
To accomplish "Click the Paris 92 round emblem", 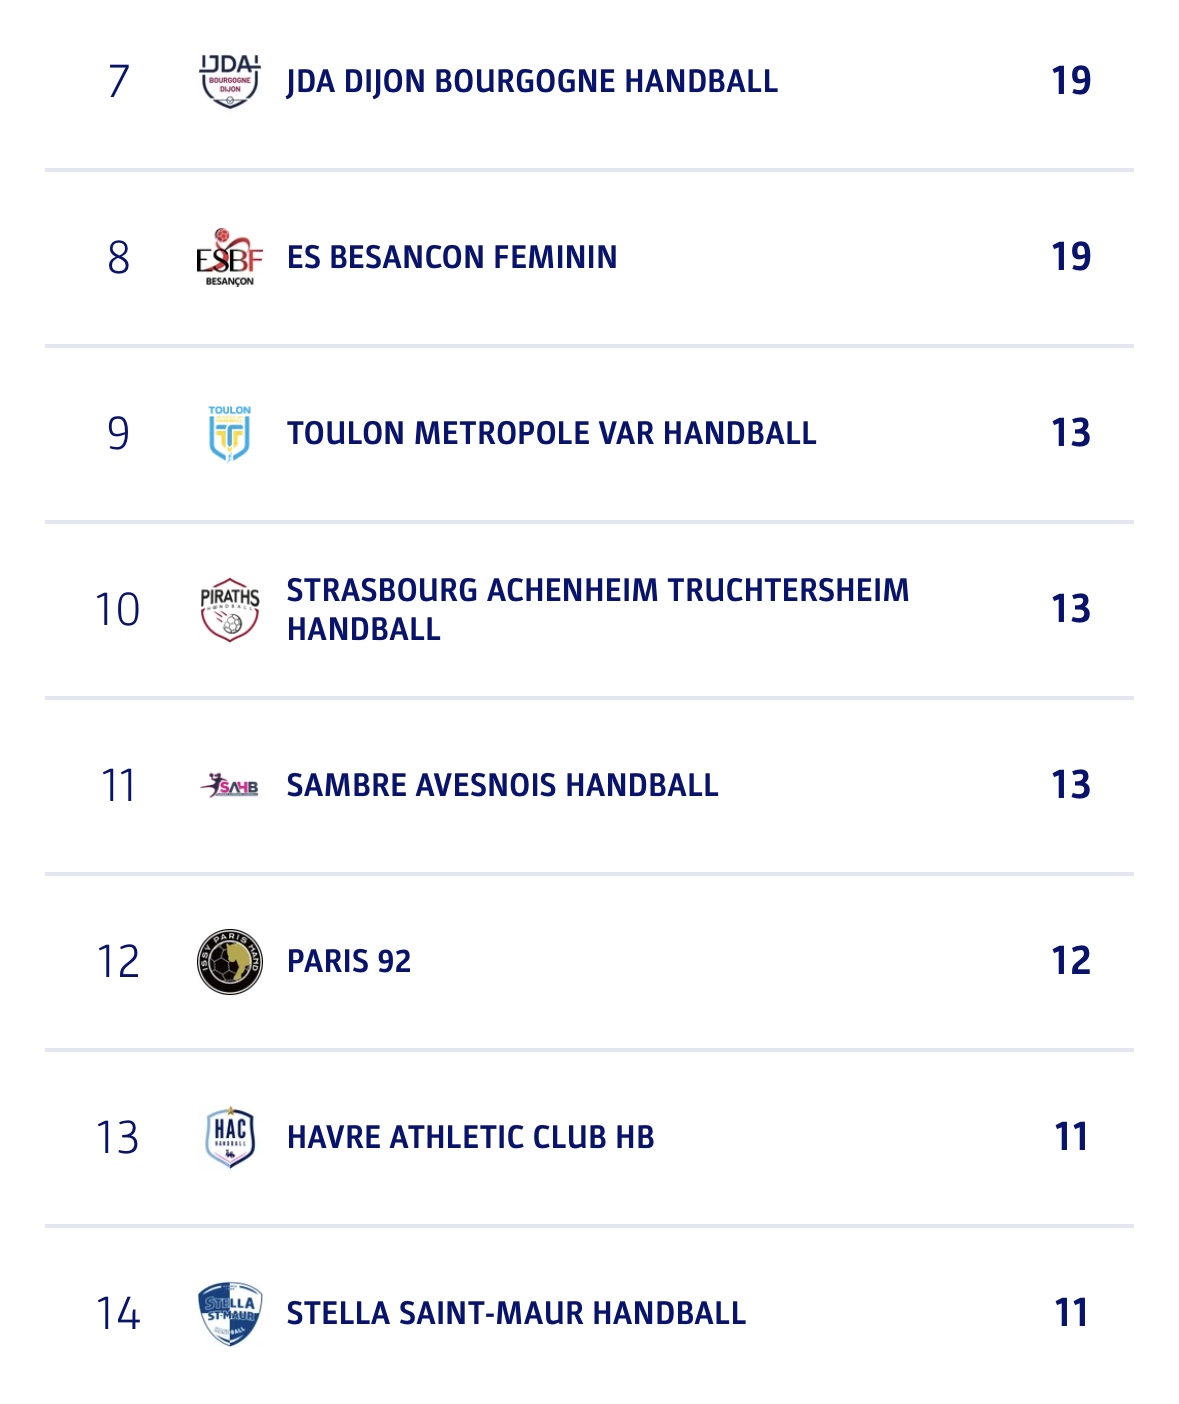I will coord(230,961).
